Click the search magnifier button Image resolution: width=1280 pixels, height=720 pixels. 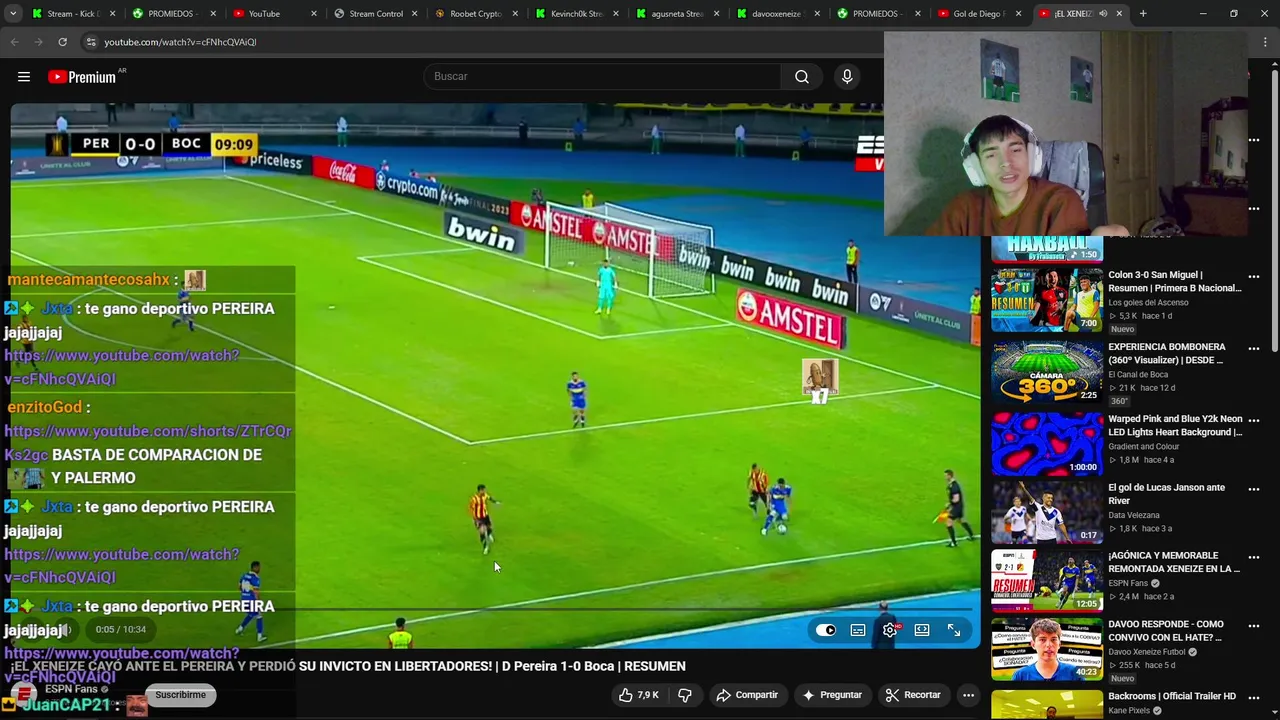[802, 77]
